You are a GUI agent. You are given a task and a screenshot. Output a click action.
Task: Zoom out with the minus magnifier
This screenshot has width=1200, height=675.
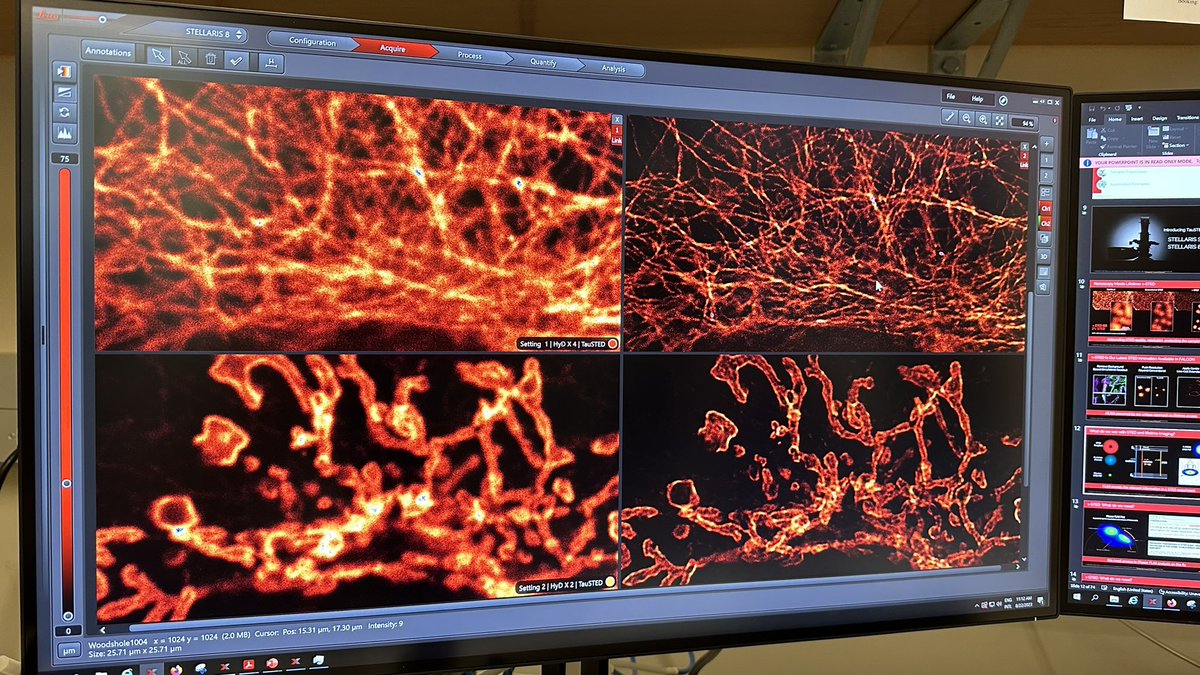(x=968, y=119)
